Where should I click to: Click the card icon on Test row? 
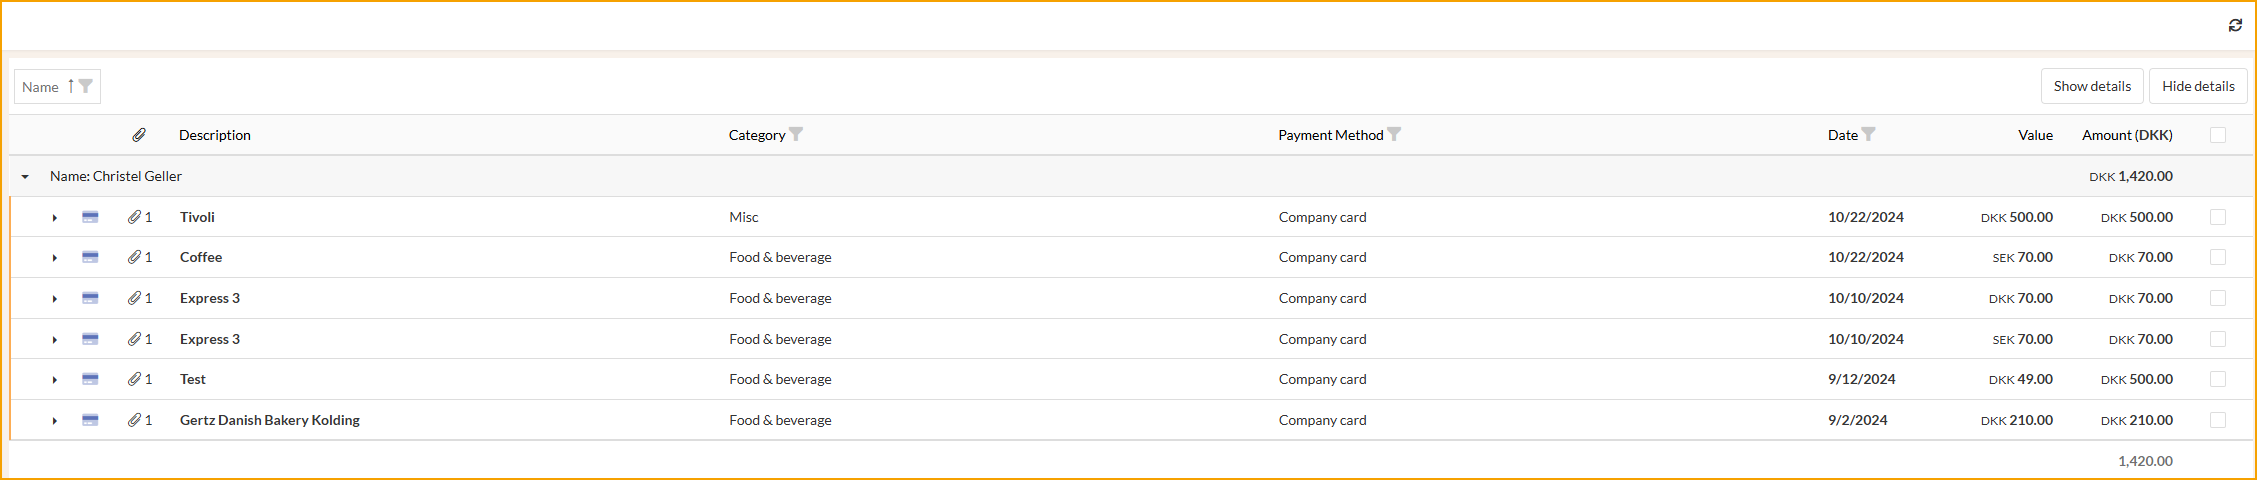click(90, 379)
